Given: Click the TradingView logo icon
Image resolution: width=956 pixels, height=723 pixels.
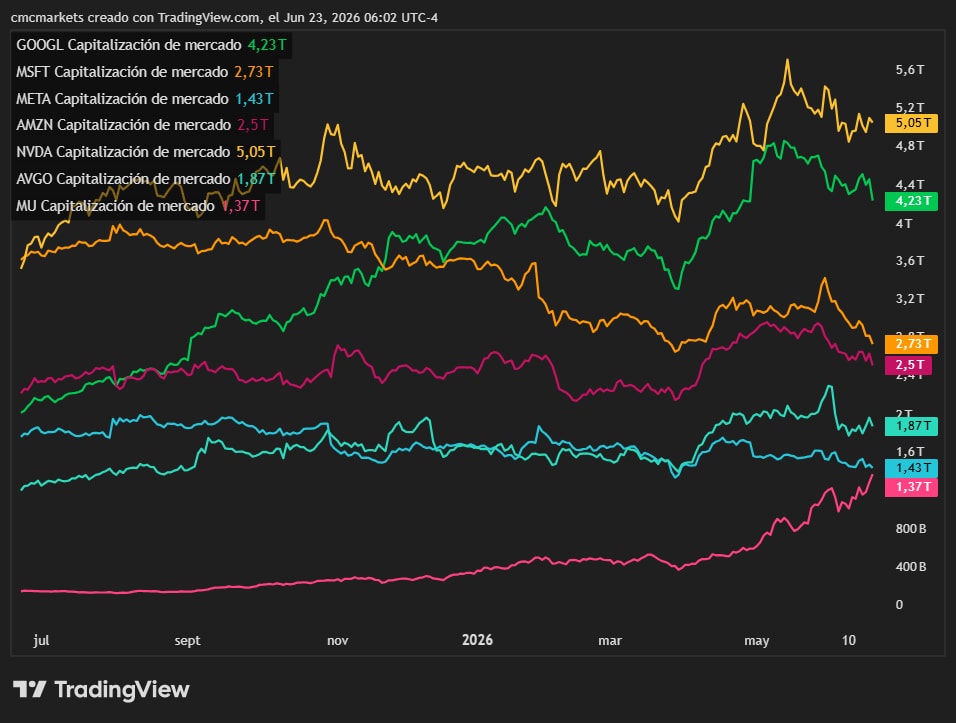Looking at the screenshot, I should 29,689.
